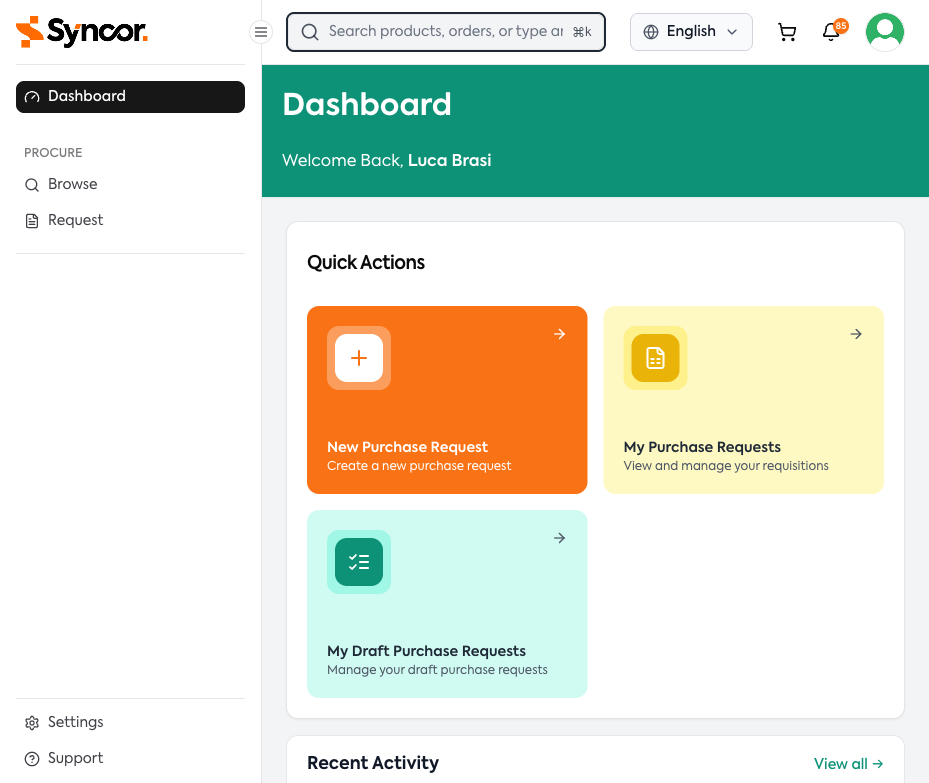The height and width of the screenshot is (783, 929).
Task: Click the document icon next to Request
Action: (31, 219)
